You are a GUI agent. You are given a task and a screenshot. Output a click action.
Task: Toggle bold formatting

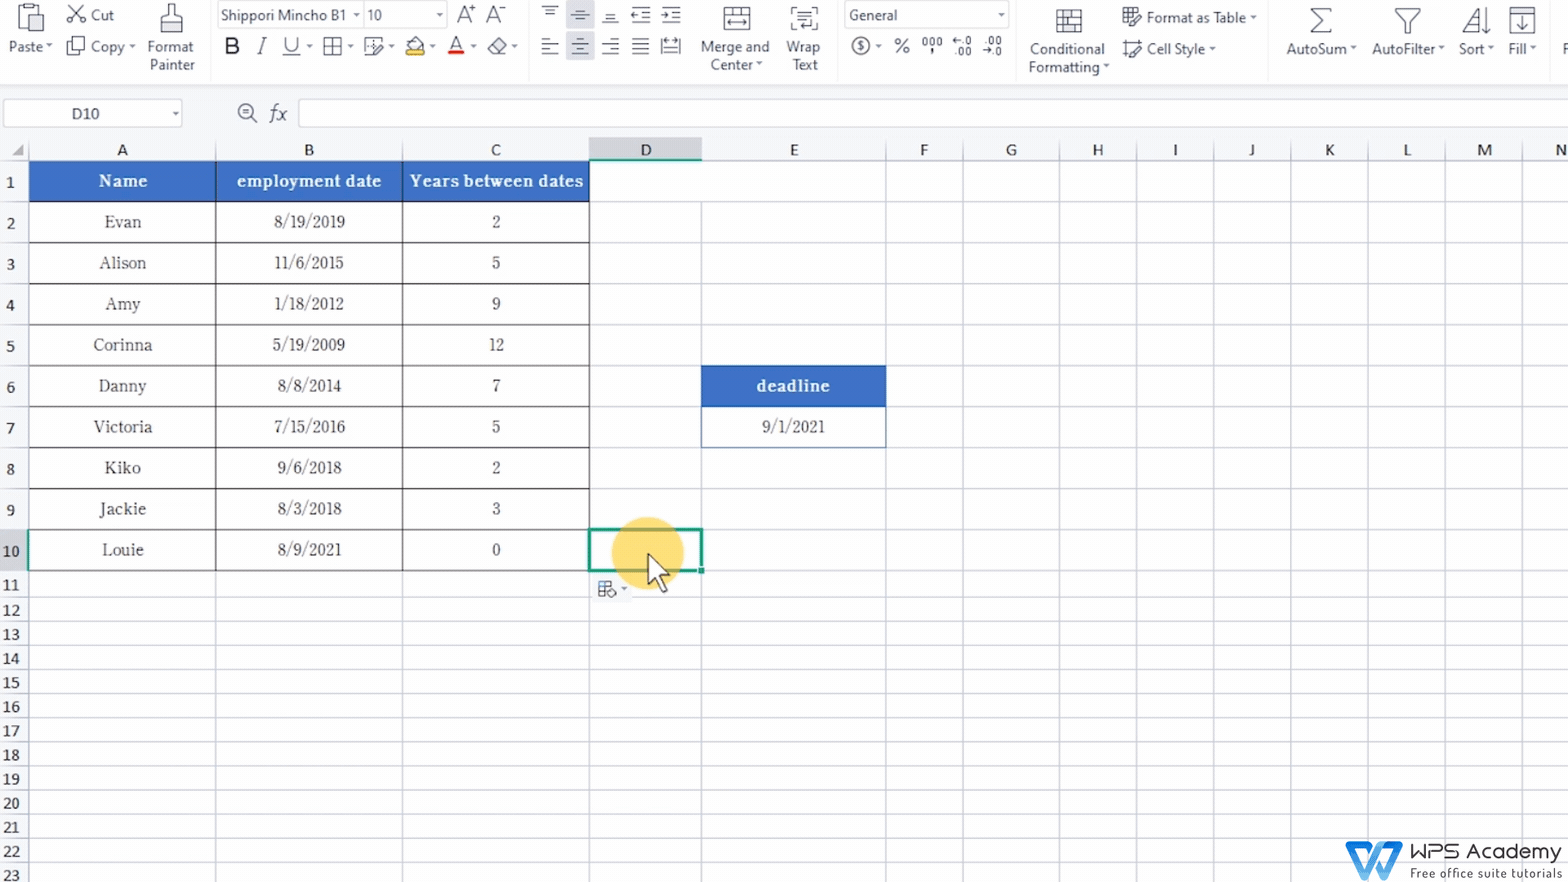tap(232, 46)
